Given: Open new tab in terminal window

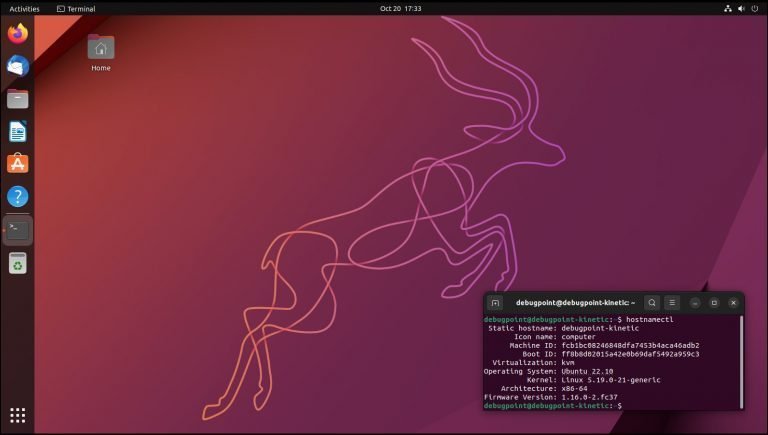Looking at the screenshot, I should tap(495, 303).
